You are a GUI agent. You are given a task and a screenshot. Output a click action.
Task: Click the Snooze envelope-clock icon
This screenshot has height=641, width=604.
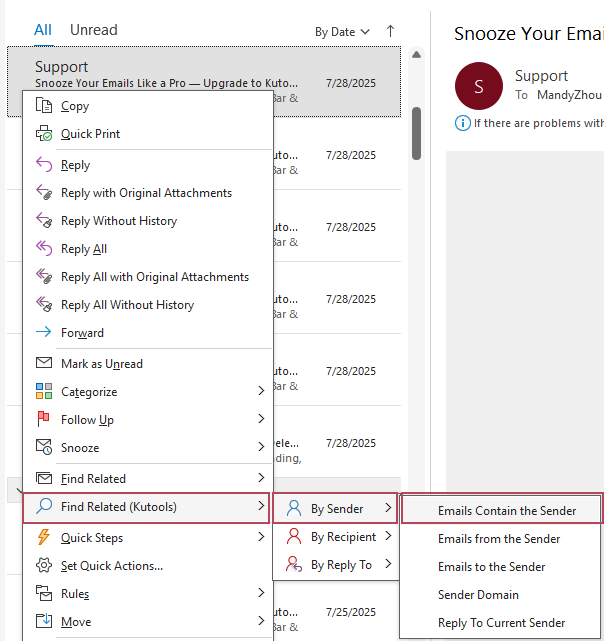(x=44, y=447)
